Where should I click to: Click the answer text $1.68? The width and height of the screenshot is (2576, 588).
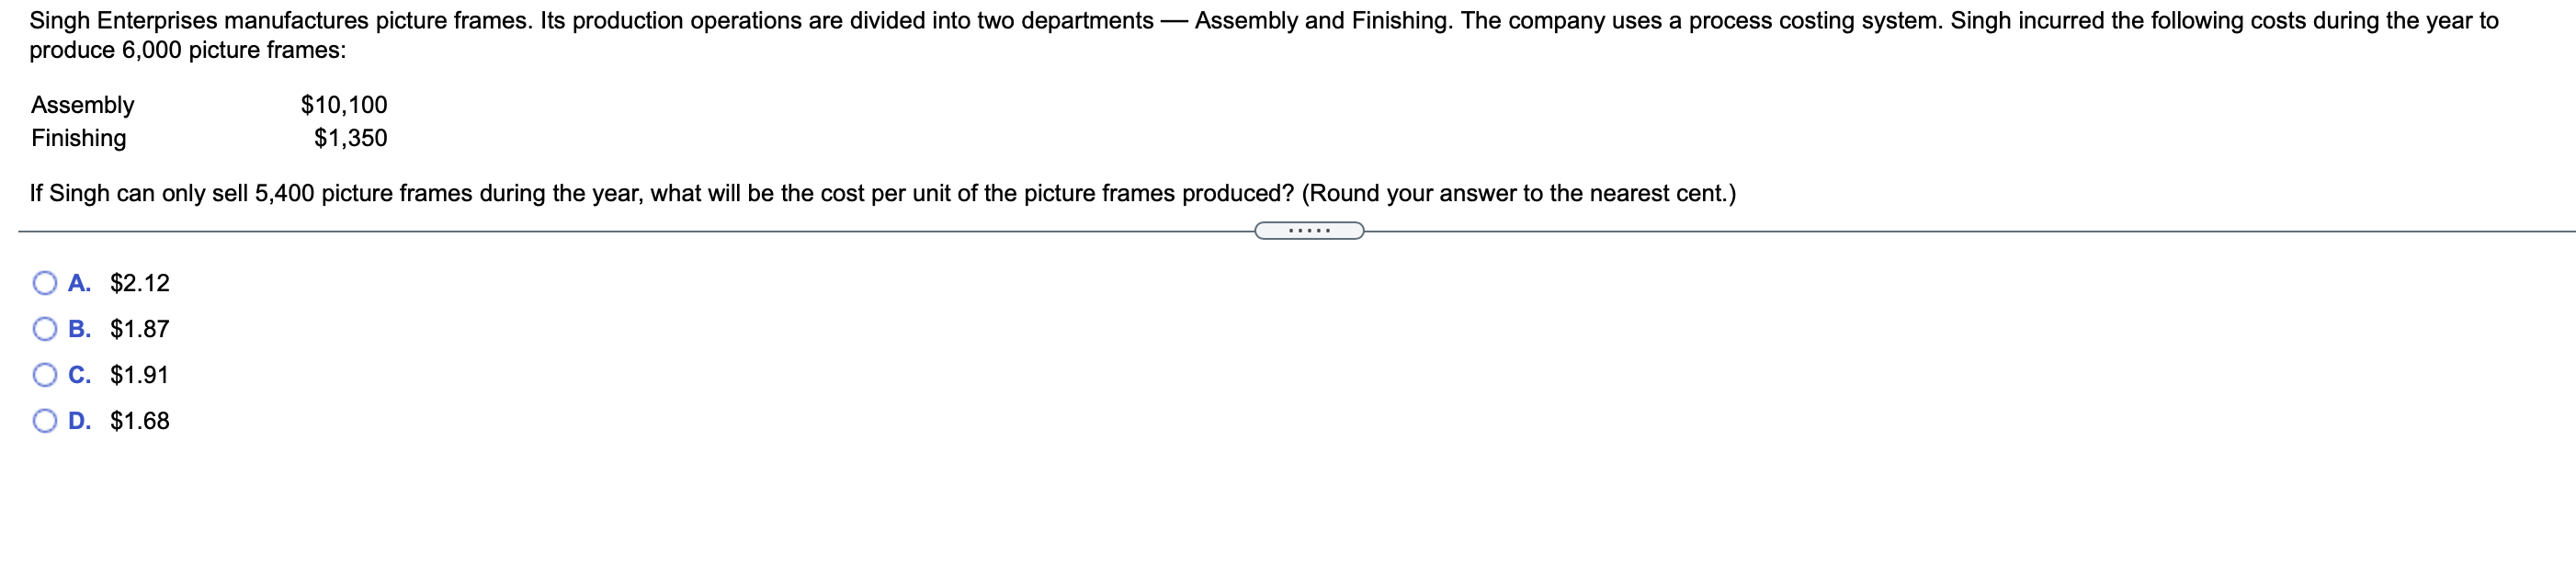pyautogui.click(x=140, y=421)
